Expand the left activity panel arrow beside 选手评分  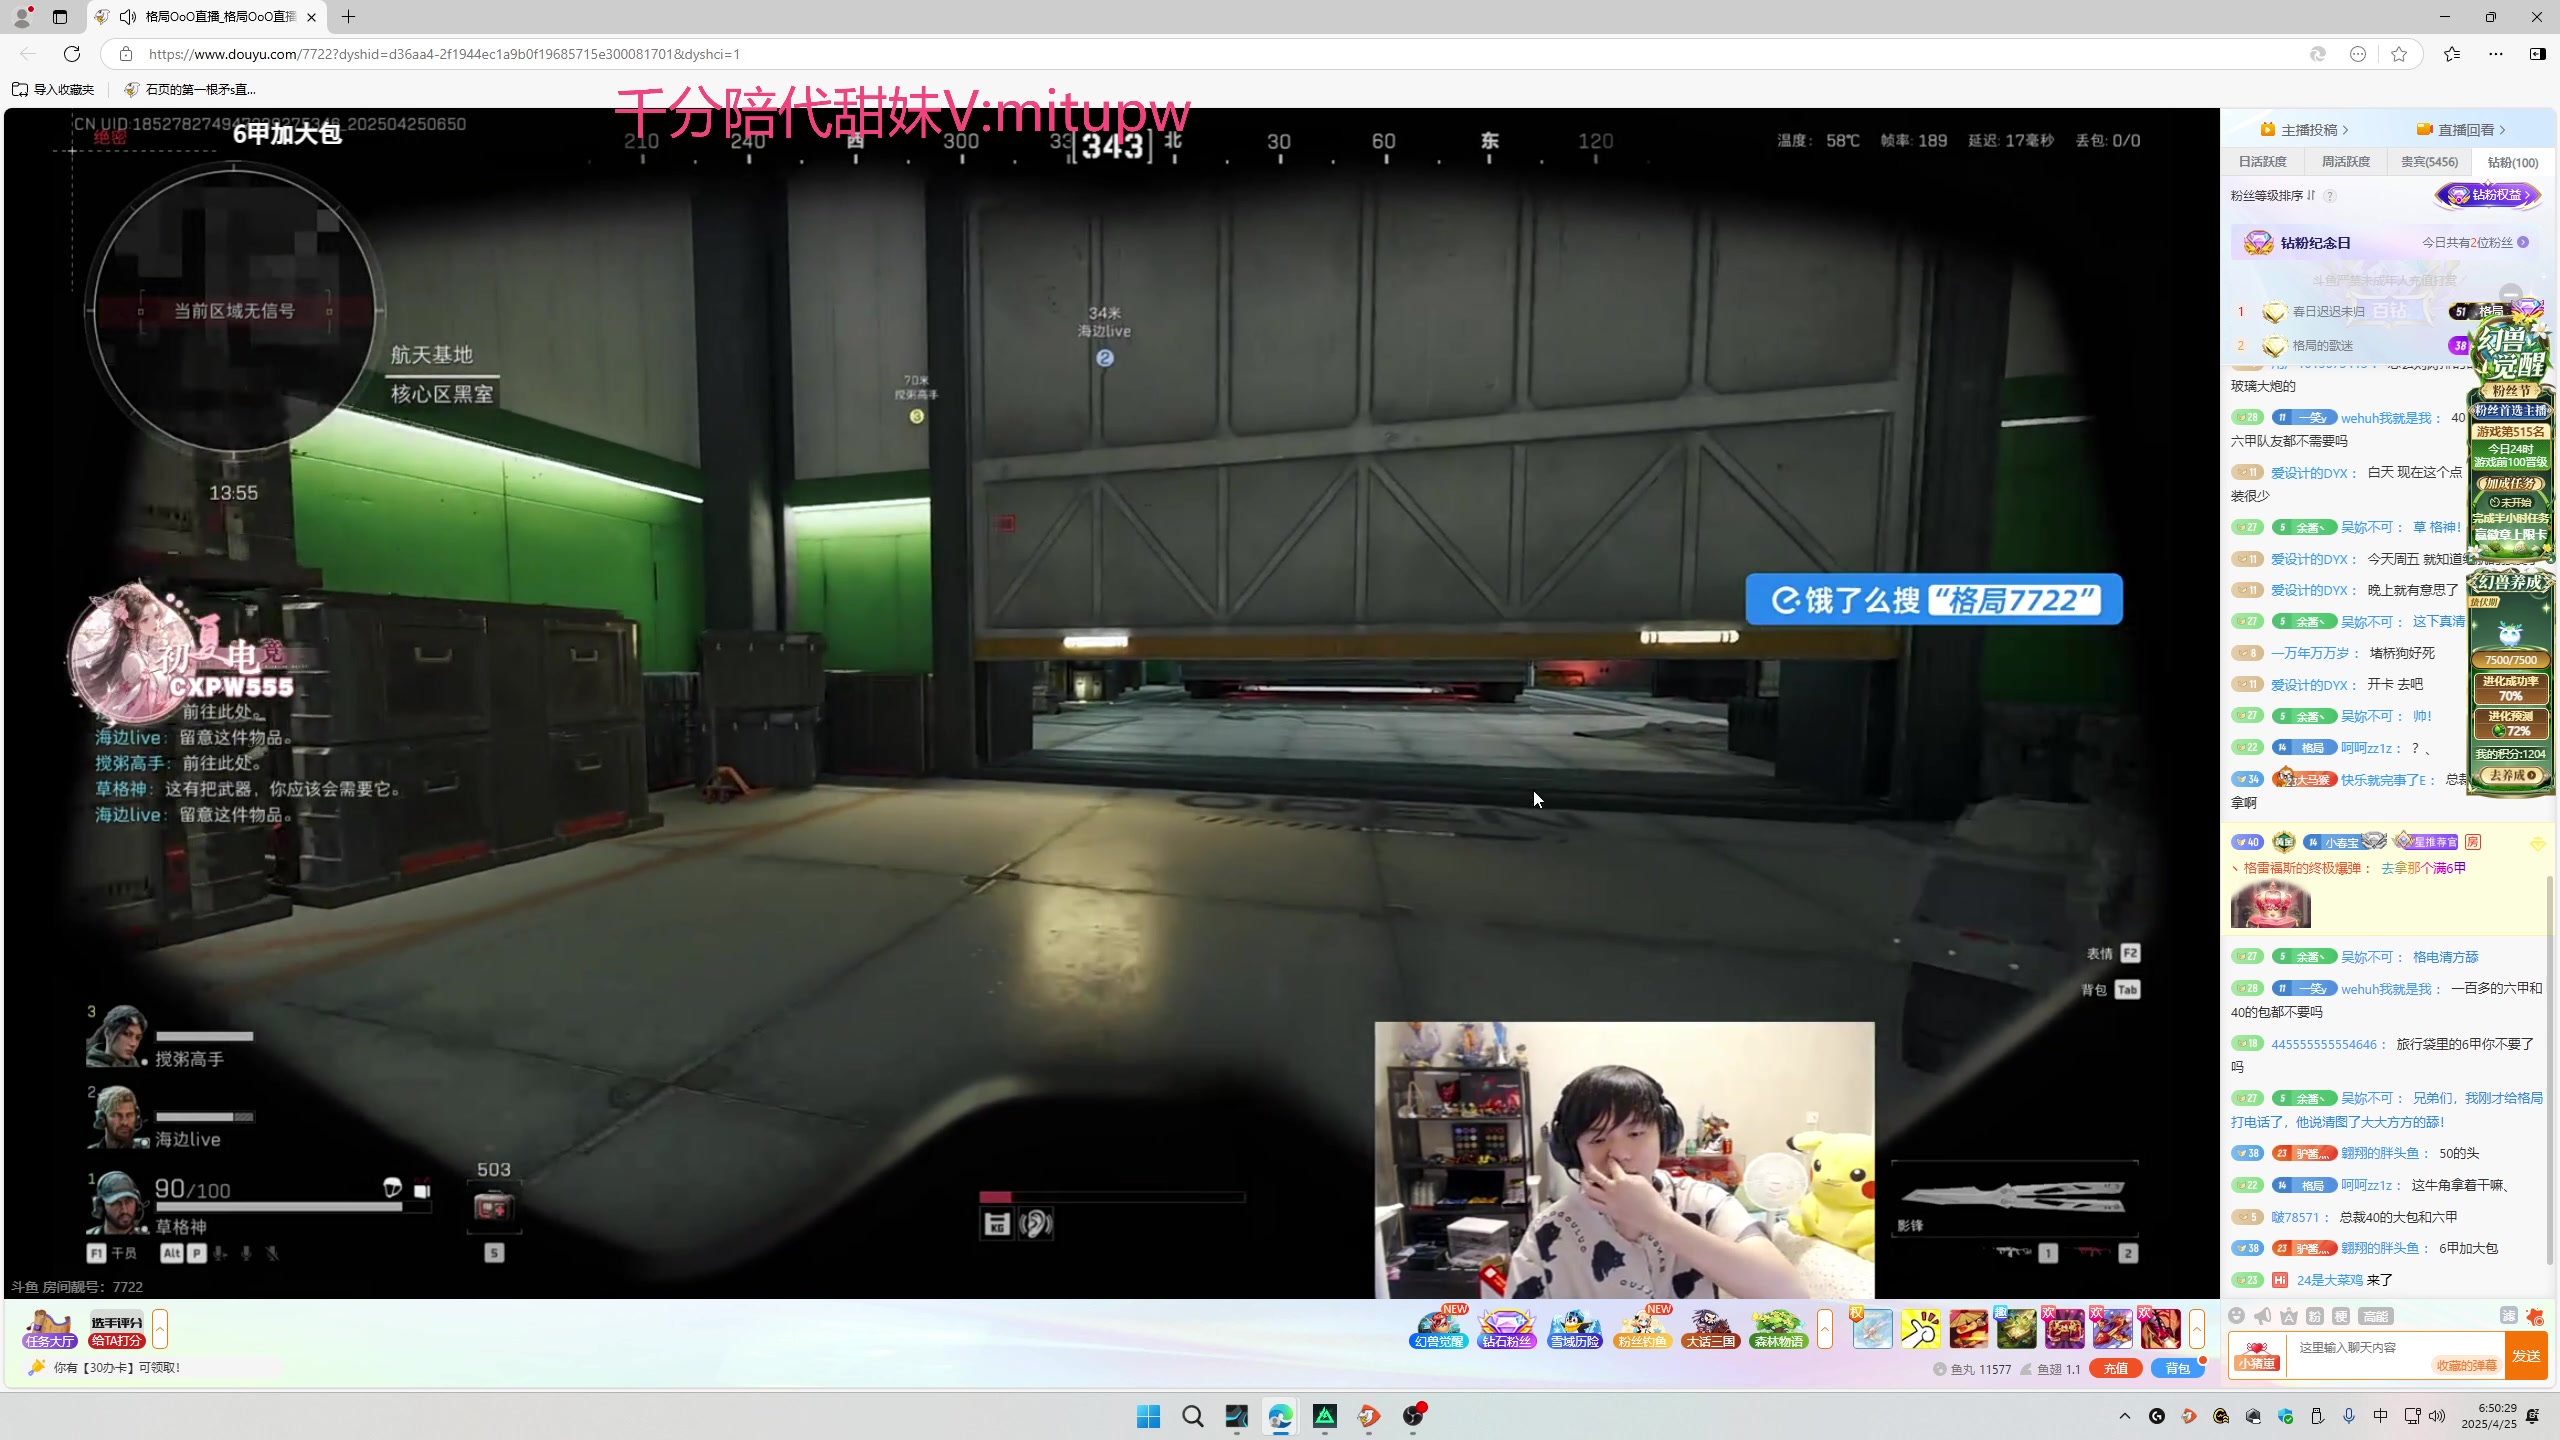[x=160, y=1329]
